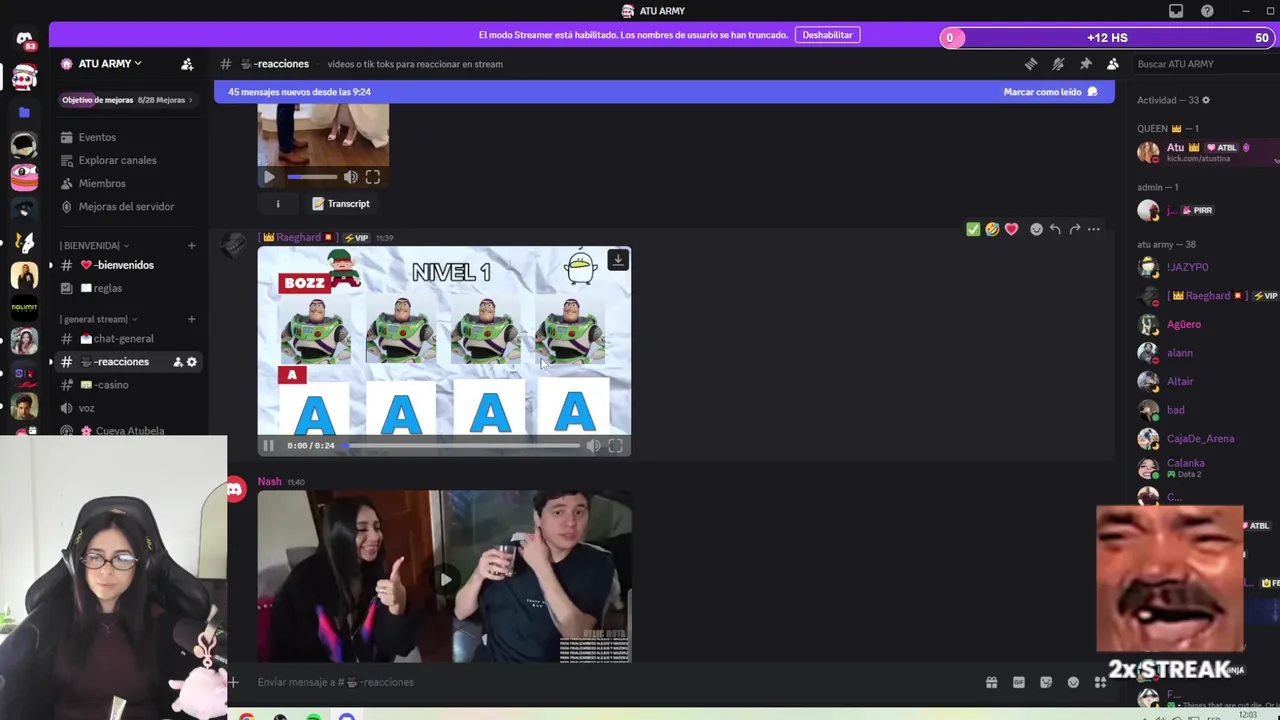Screen dimensions: 1280x720
Task: Toggle fullscreen on the top video
Action: (x=372, y=177)
